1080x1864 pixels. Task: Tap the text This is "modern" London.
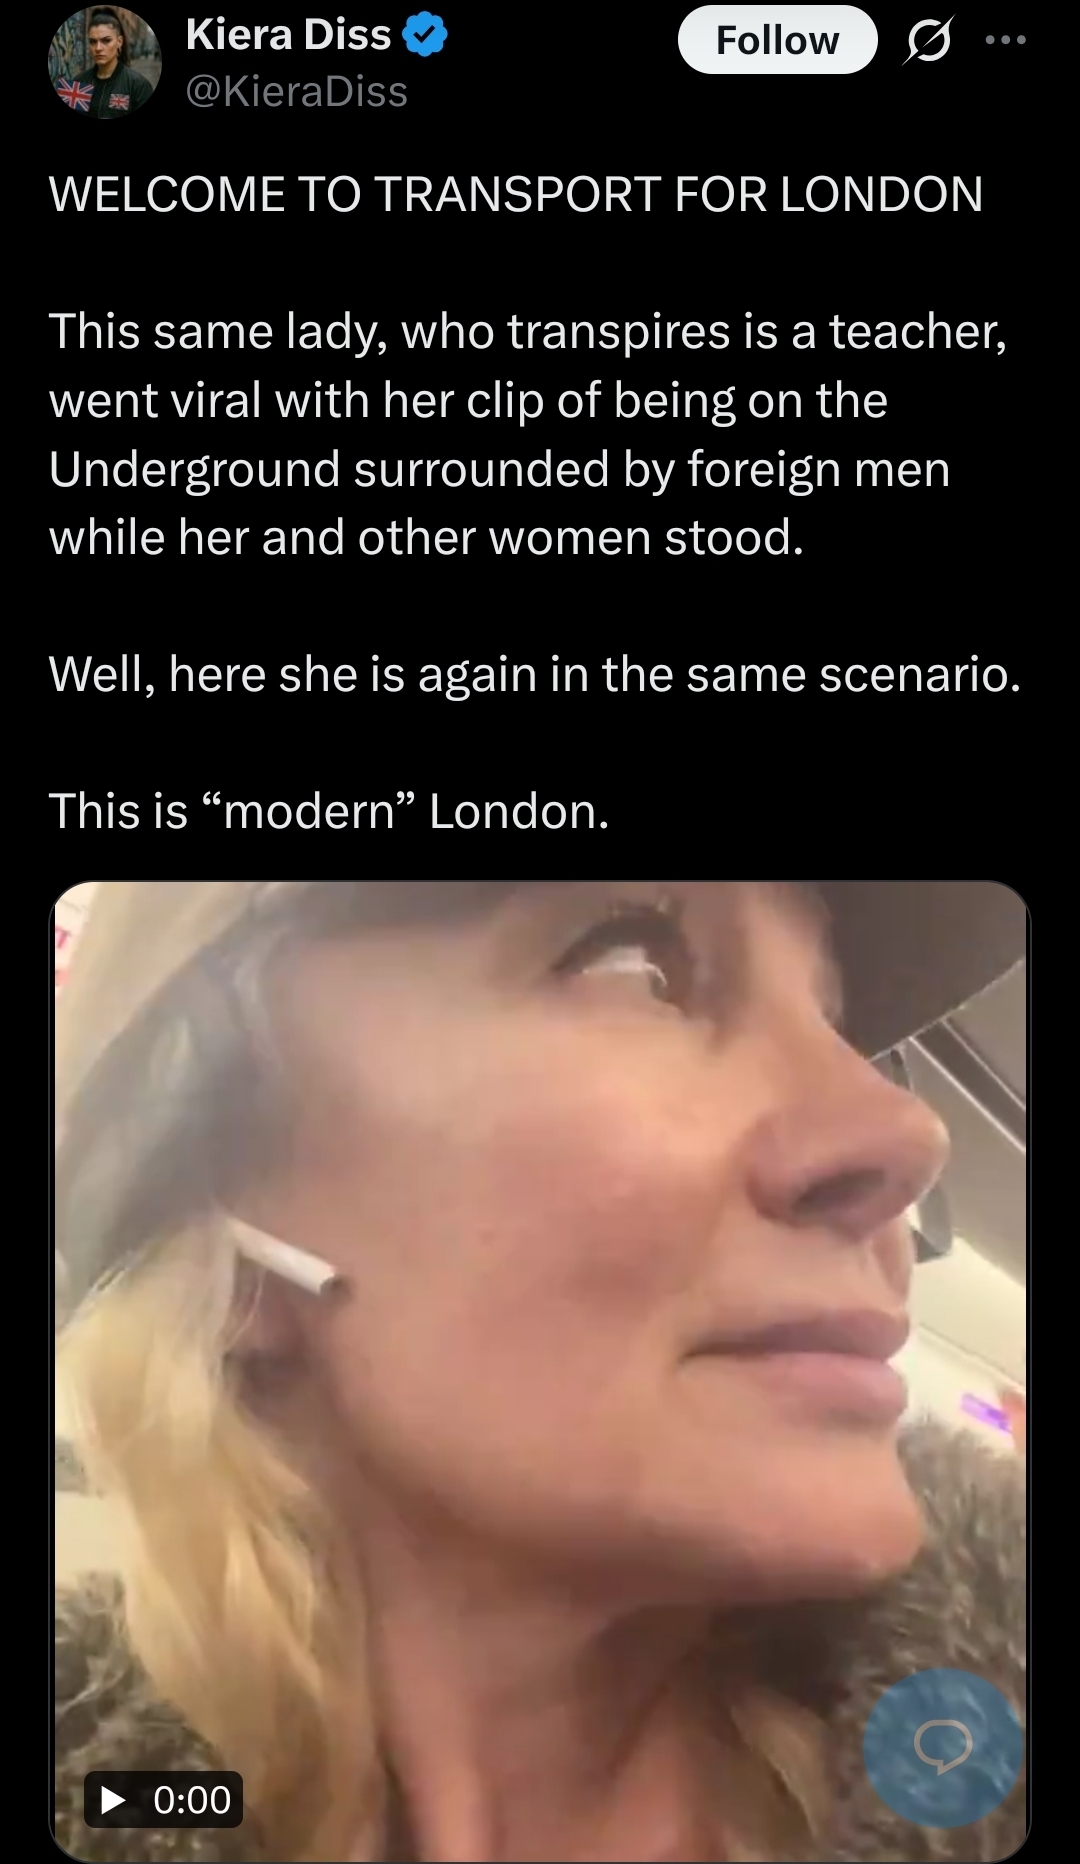click(x=329, y=811)
